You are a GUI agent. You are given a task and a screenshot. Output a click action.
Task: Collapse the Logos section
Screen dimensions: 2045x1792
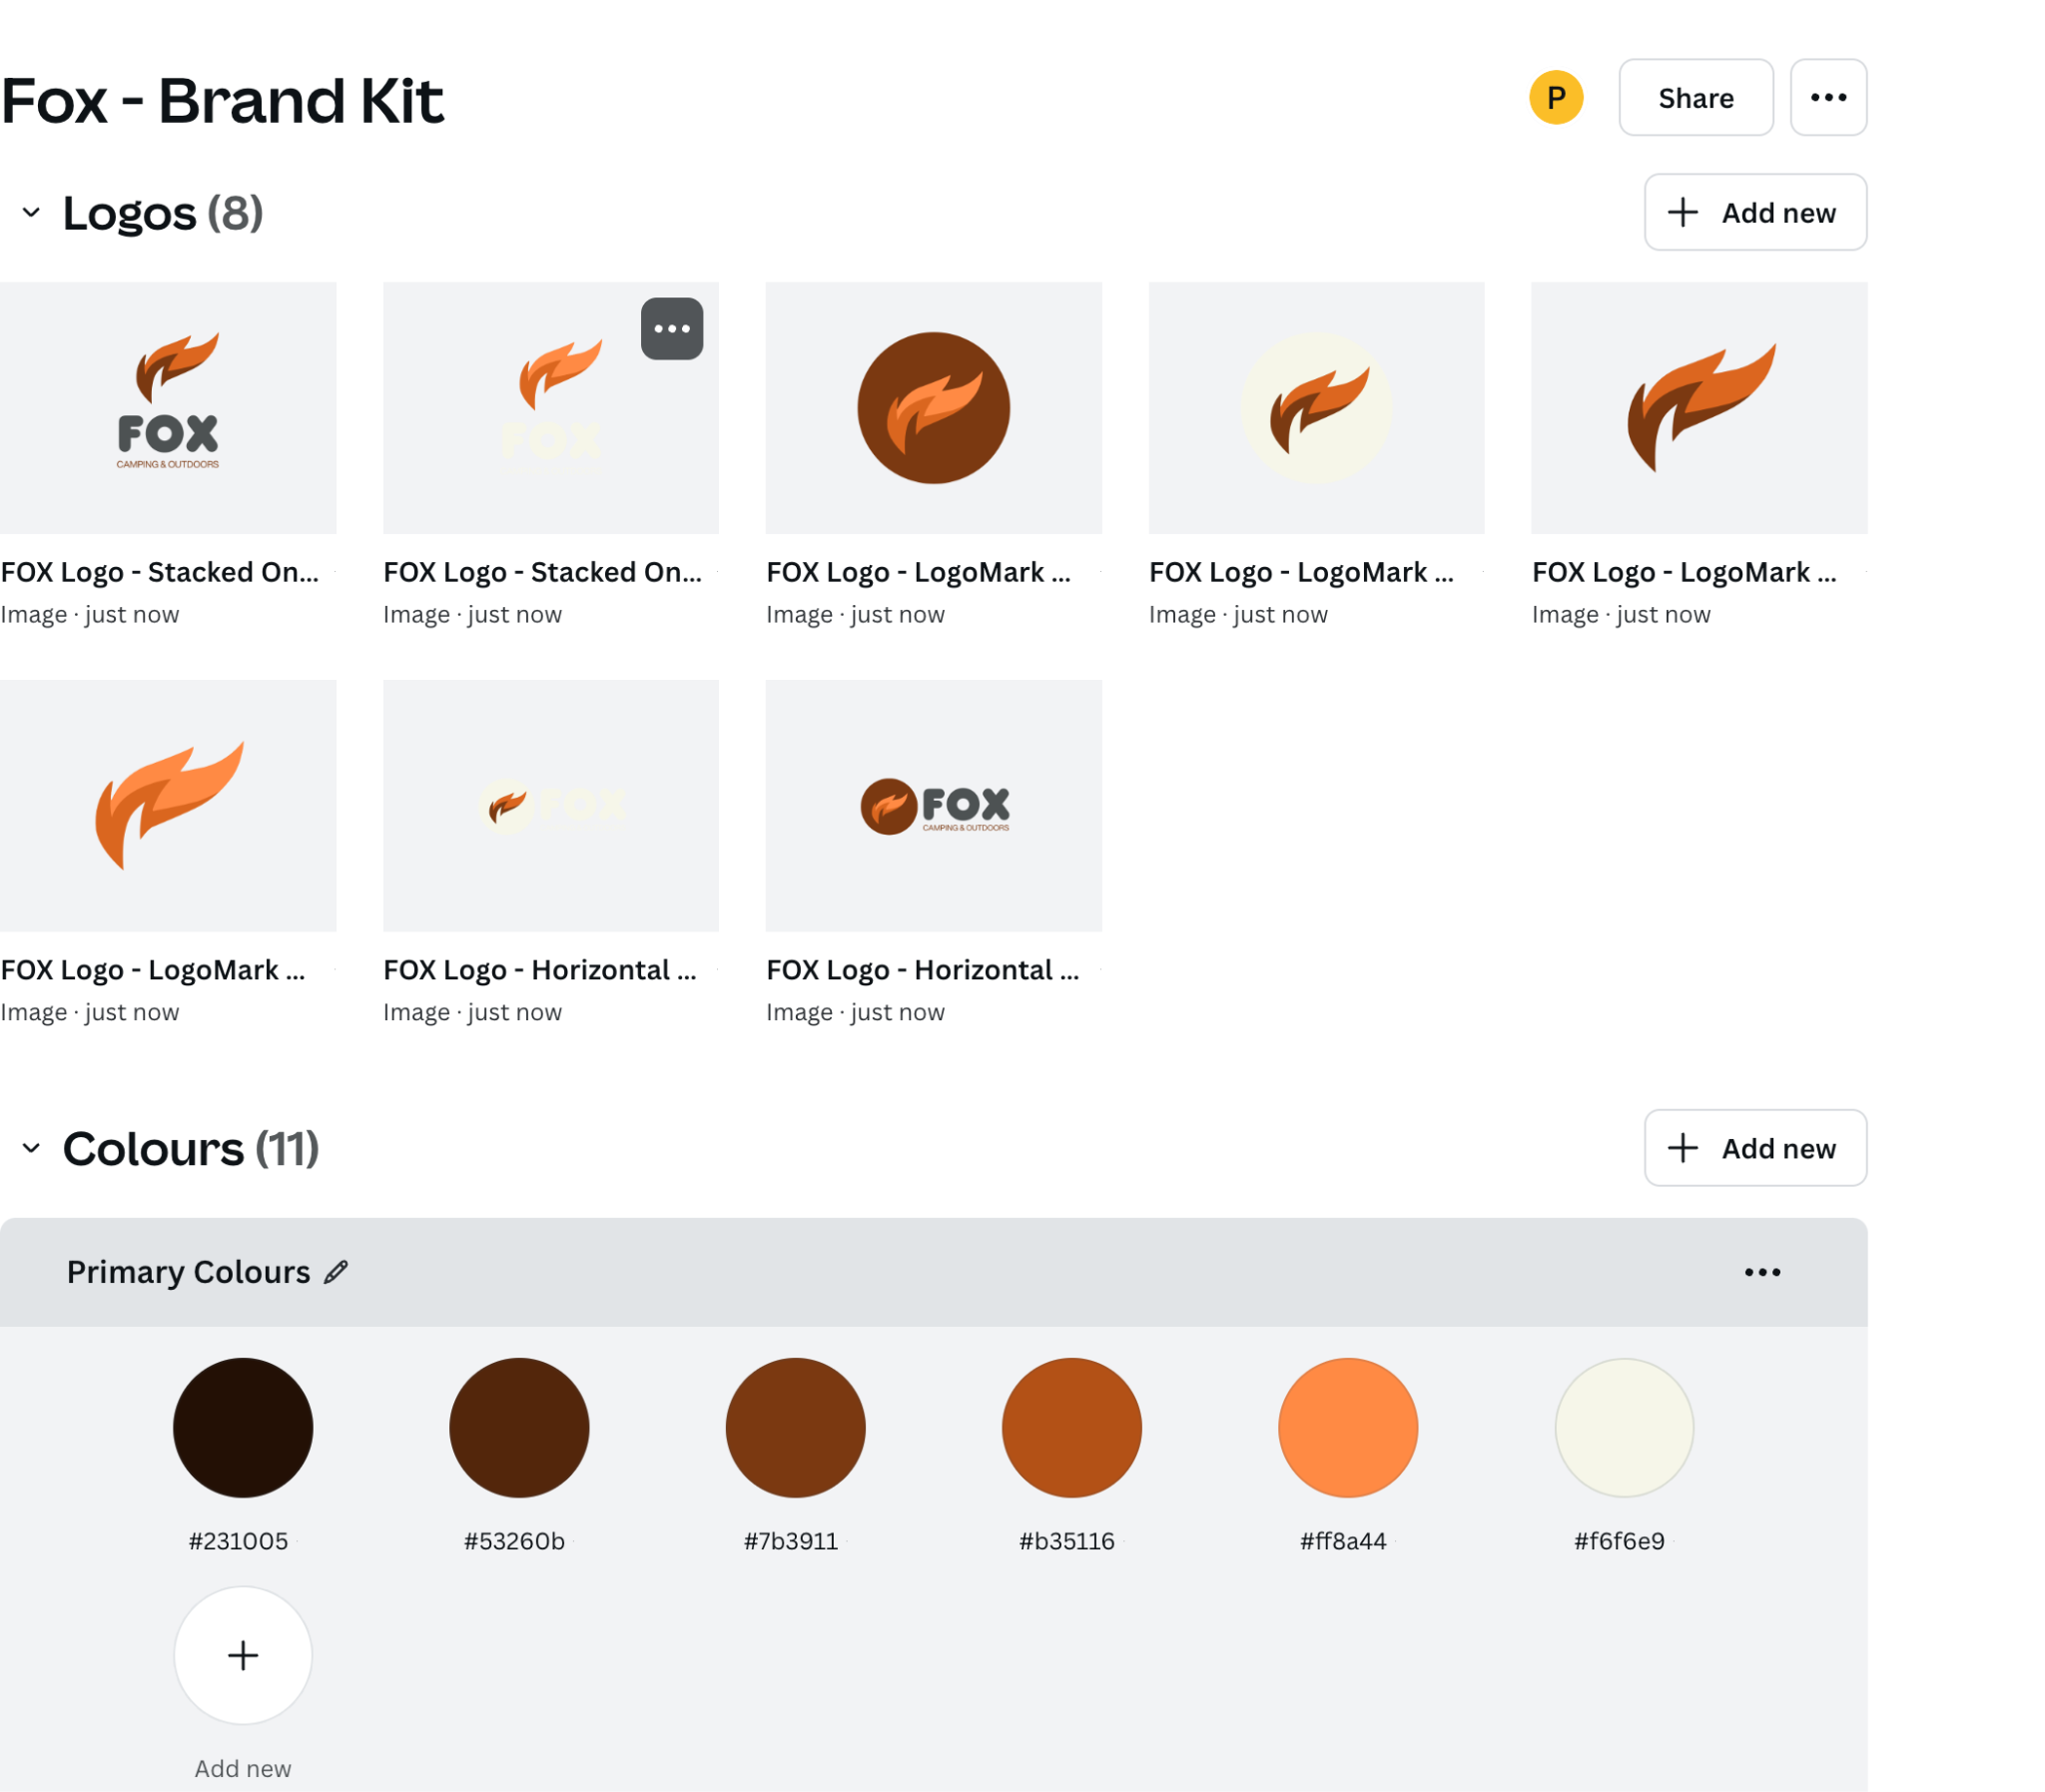pyautogui.click(x=31, y=212)
